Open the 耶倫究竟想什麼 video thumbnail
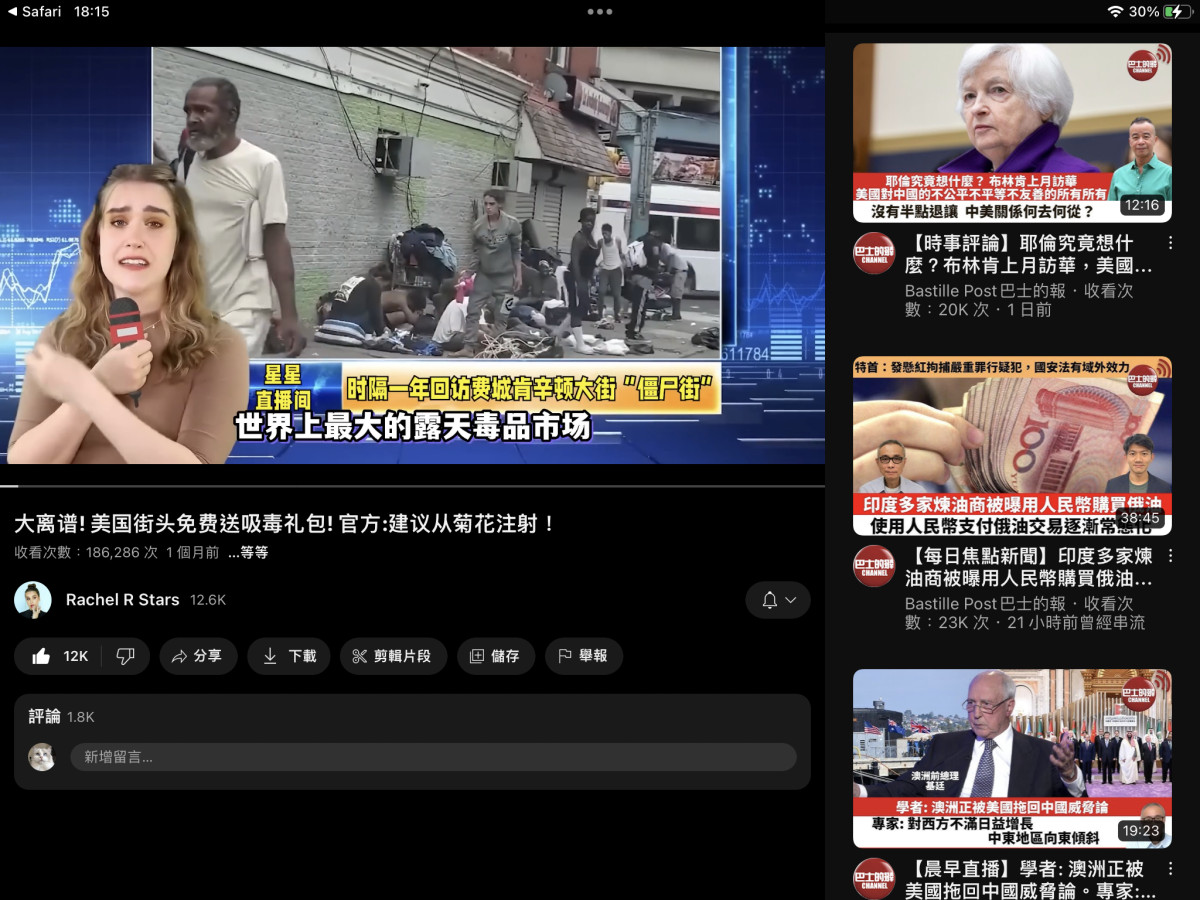This screenshot has height=900, width=1200. point(1012,132)
